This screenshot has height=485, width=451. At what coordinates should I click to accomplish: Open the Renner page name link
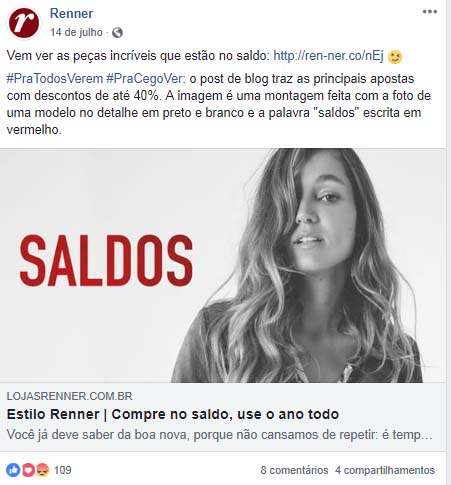pos(71,14)
